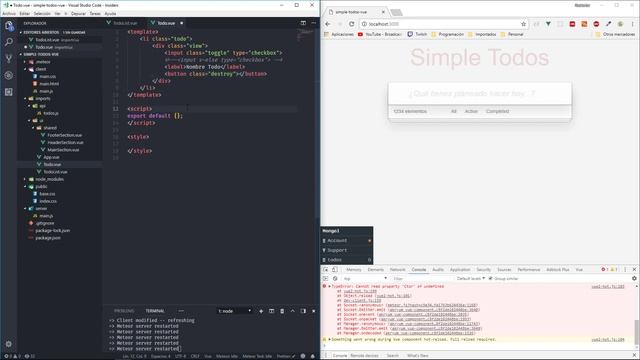Open the Search view in VS Code activity bar
Viewport: 640px width, 360px height.
click(x=9, y=42)
